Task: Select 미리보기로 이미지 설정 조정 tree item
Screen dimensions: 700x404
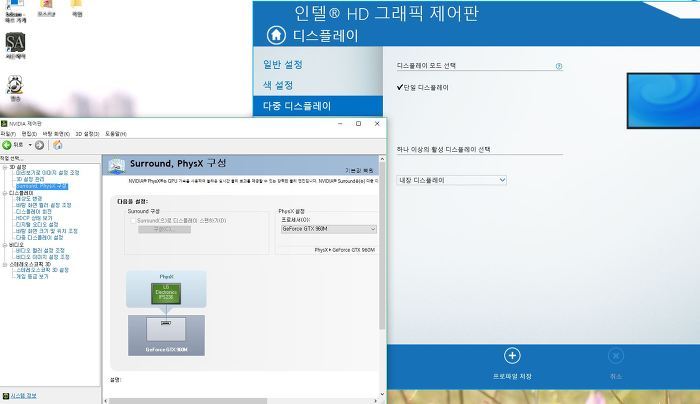Action: (x=47, y=173)
